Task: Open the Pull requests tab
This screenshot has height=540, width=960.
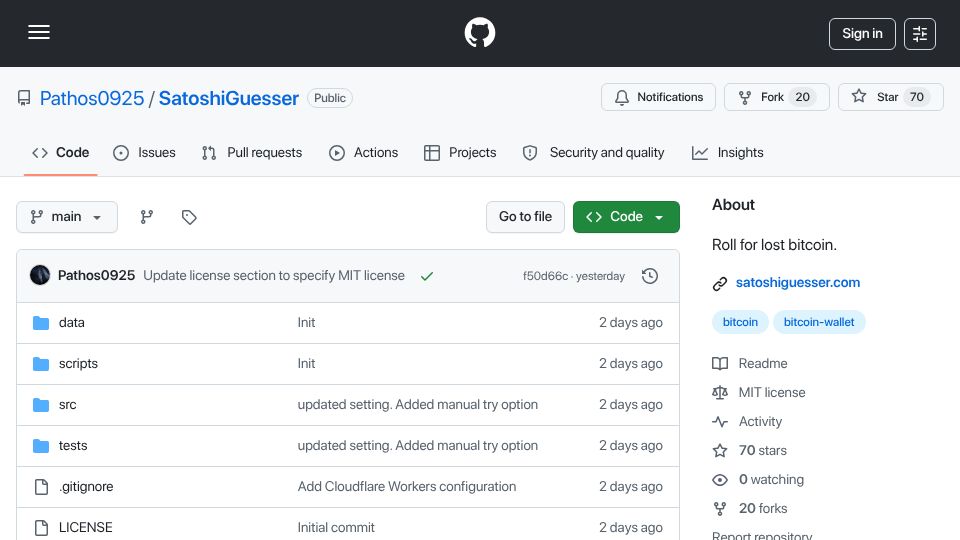Action: click(x=252, y=152)
